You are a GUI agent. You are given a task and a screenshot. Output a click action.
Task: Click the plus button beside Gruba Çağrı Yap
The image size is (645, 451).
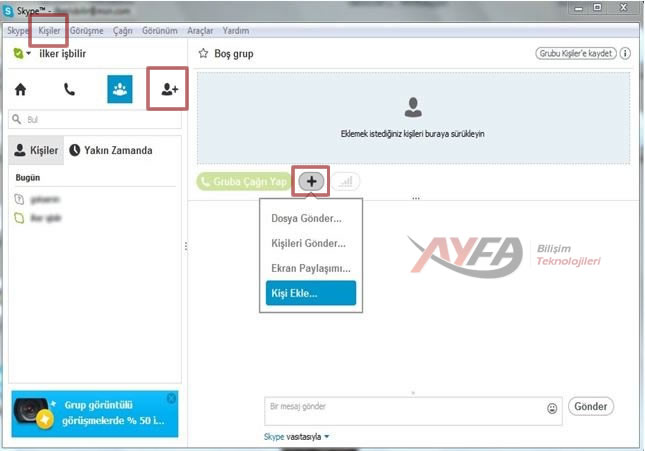coord(312,181)
